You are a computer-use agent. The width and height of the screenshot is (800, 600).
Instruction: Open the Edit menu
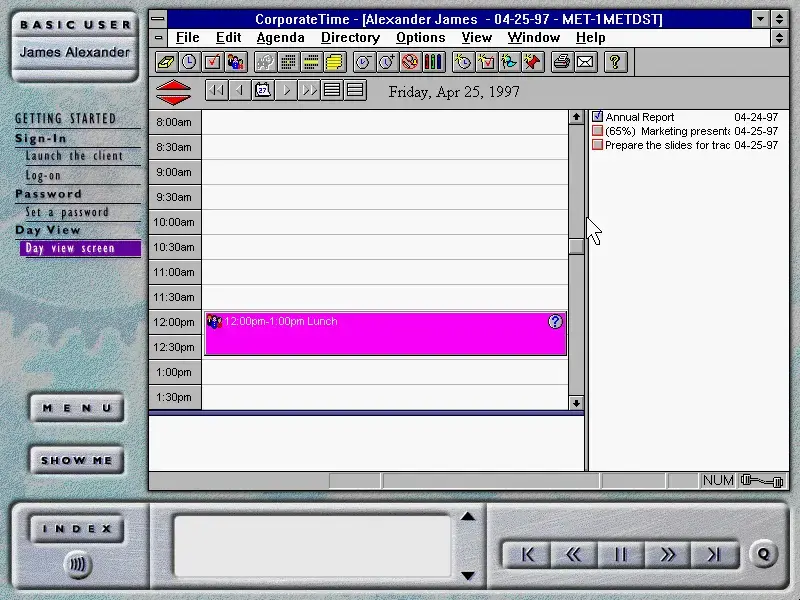228,38
